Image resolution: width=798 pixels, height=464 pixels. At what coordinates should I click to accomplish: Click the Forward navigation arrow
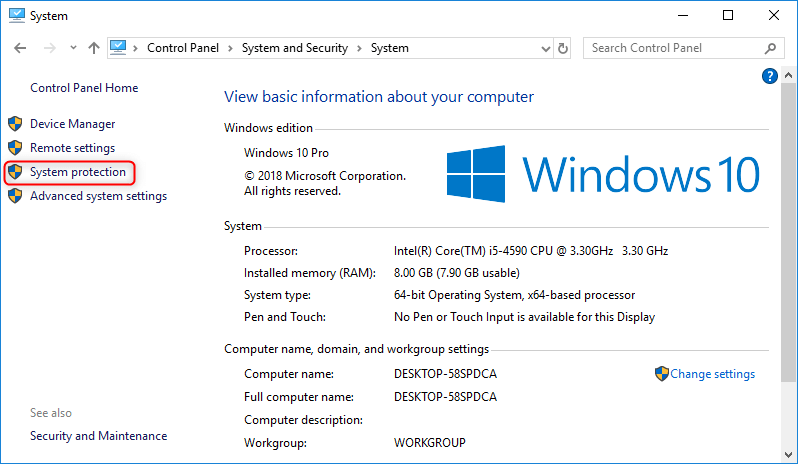[50, 48]
